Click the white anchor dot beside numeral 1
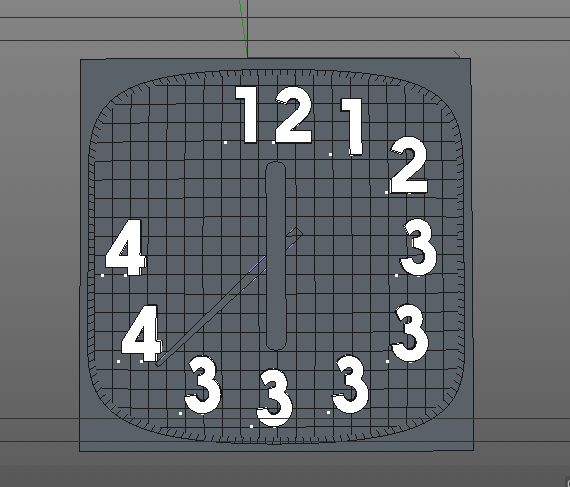Viewport: 570px width, 487px height. pos(330,154)
